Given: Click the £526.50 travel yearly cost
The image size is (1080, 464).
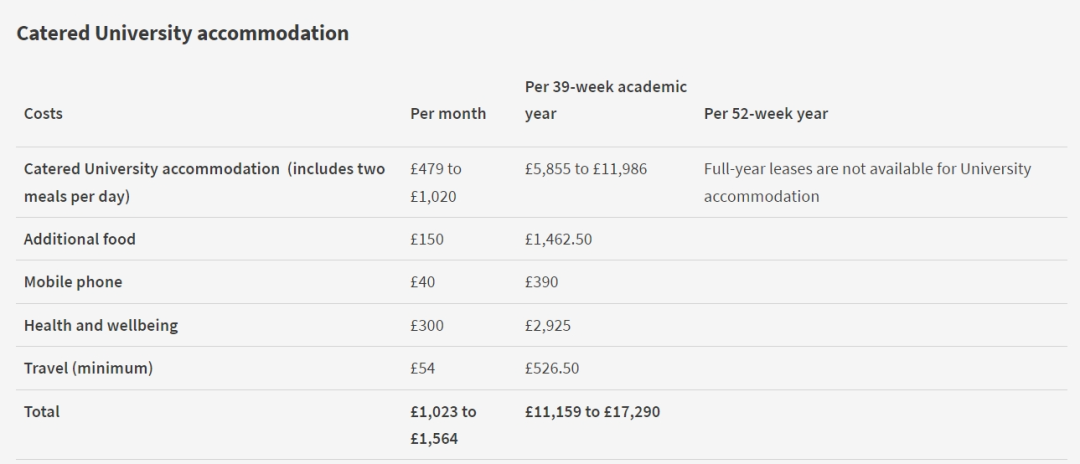Looking at the screenshot, I should point(552,368).
